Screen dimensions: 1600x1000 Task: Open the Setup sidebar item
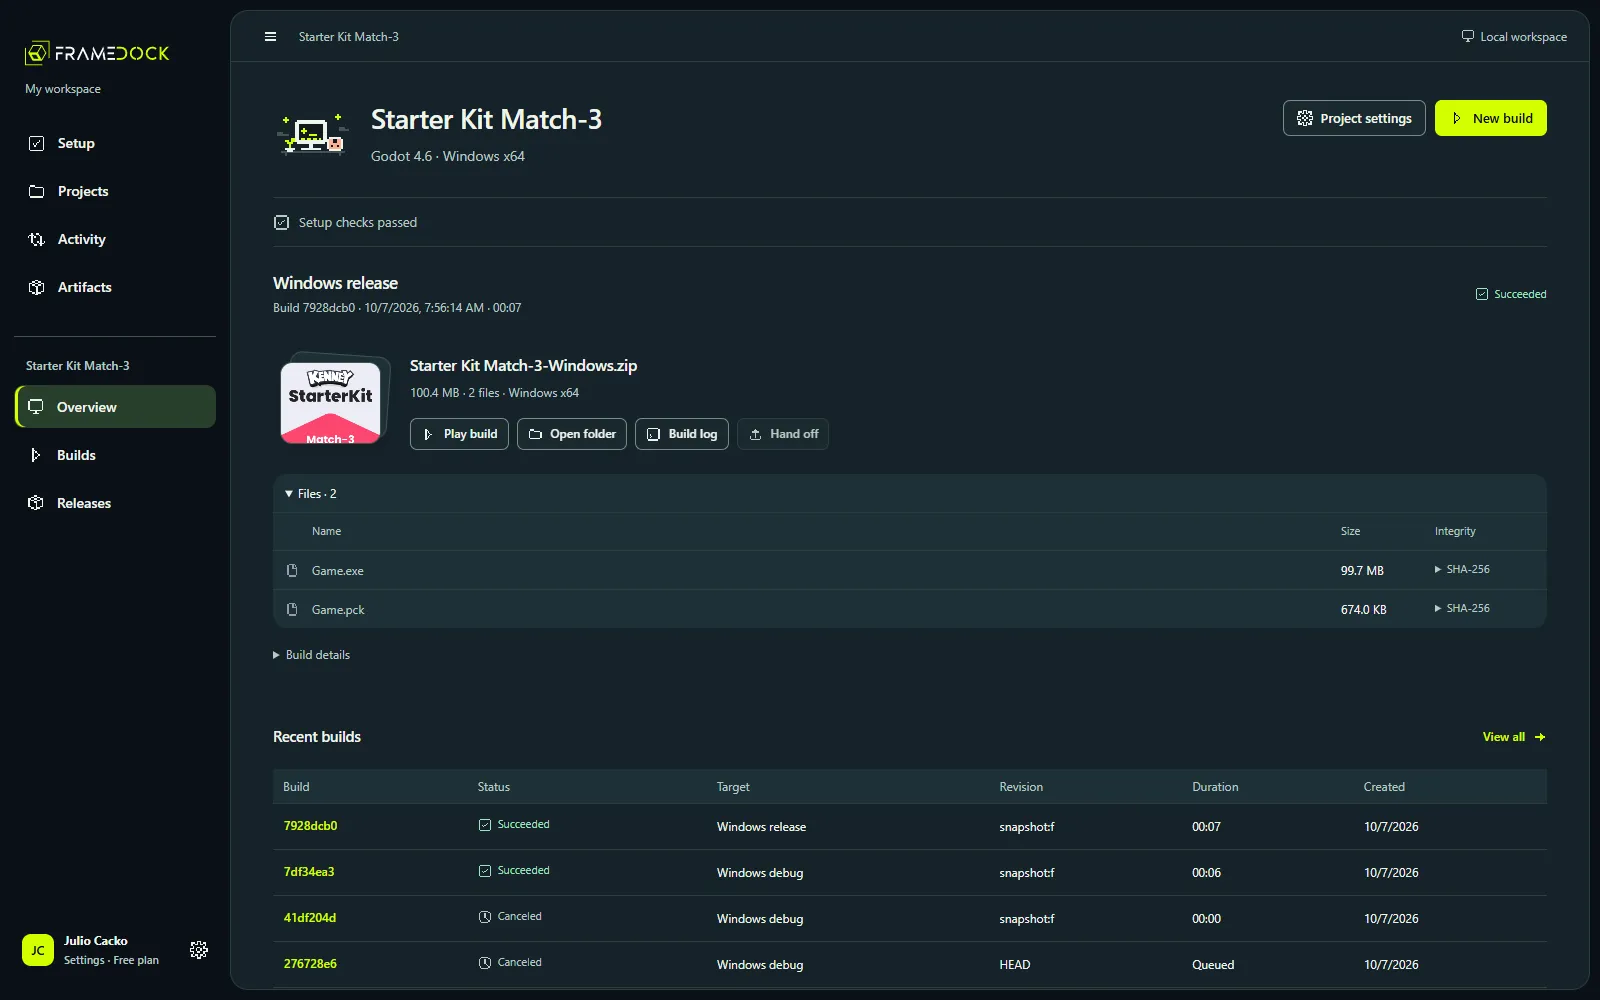point(115,143)
